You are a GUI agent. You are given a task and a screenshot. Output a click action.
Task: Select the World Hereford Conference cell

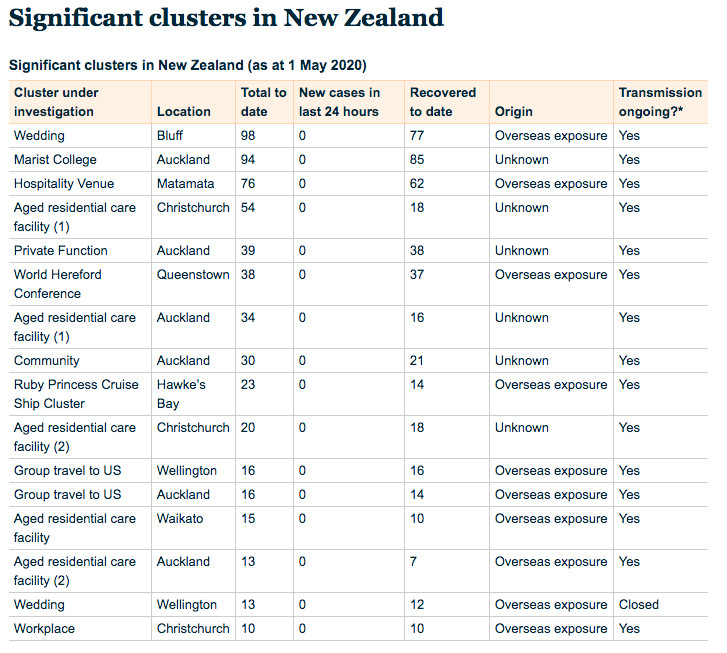[58, 284]
